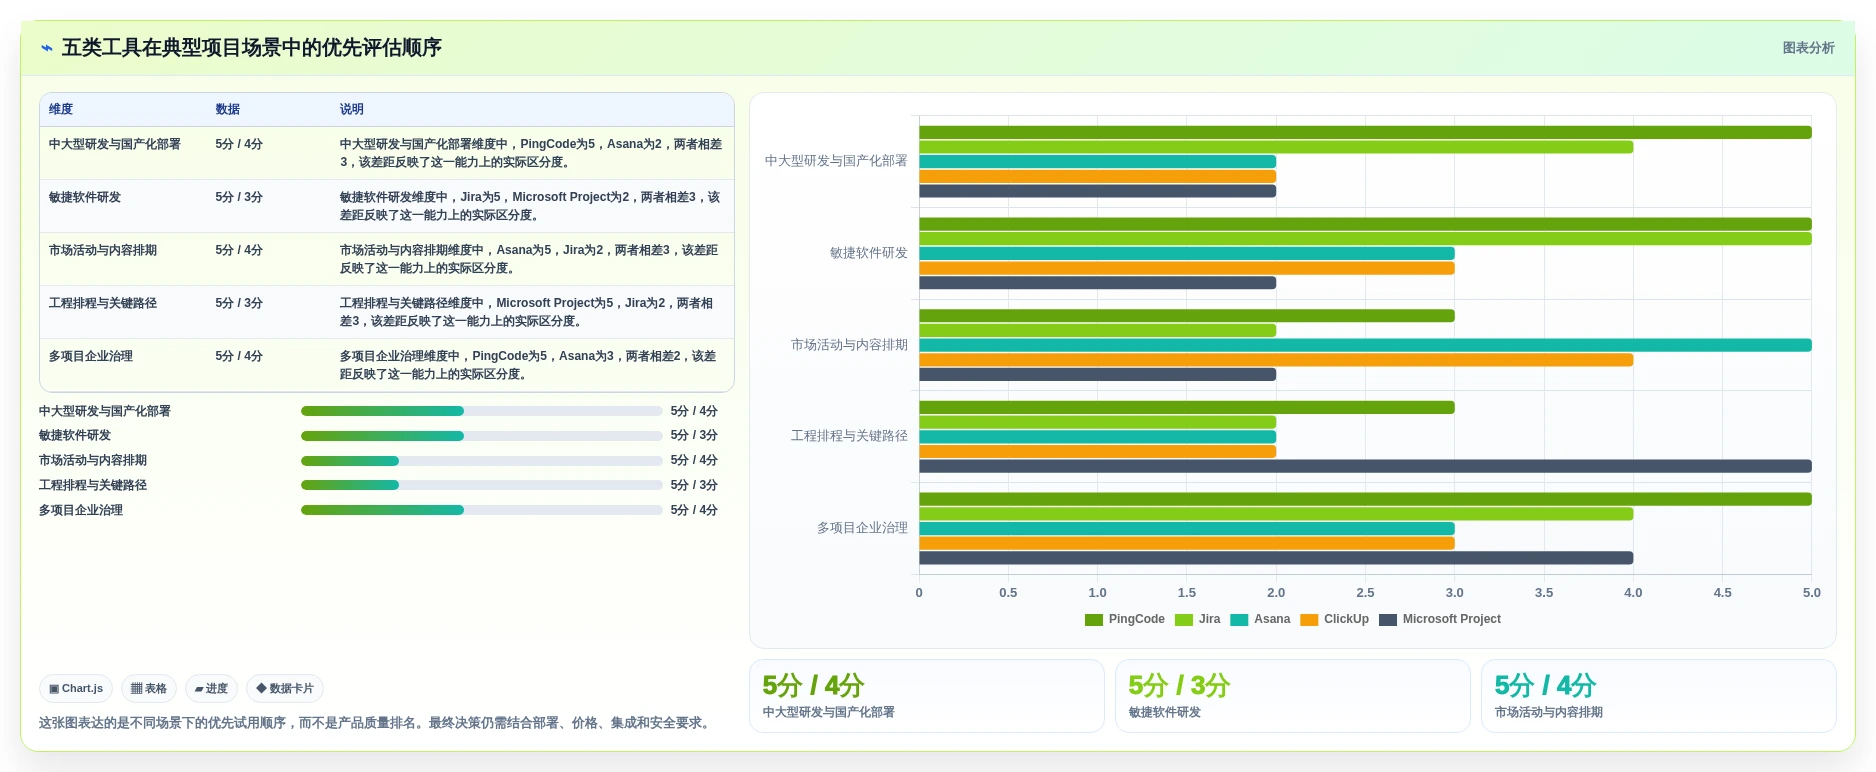
Task: Click PingCode legend label text
Action: (x=1137, y=620)
